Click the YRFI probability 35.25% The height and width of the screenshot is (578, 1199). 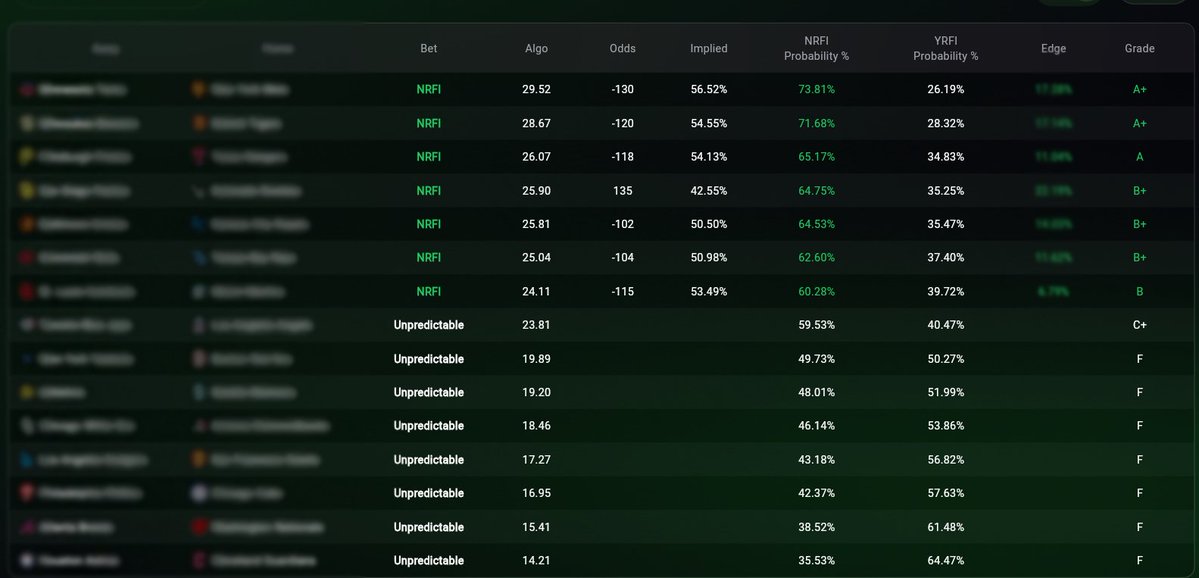[945, 190]
